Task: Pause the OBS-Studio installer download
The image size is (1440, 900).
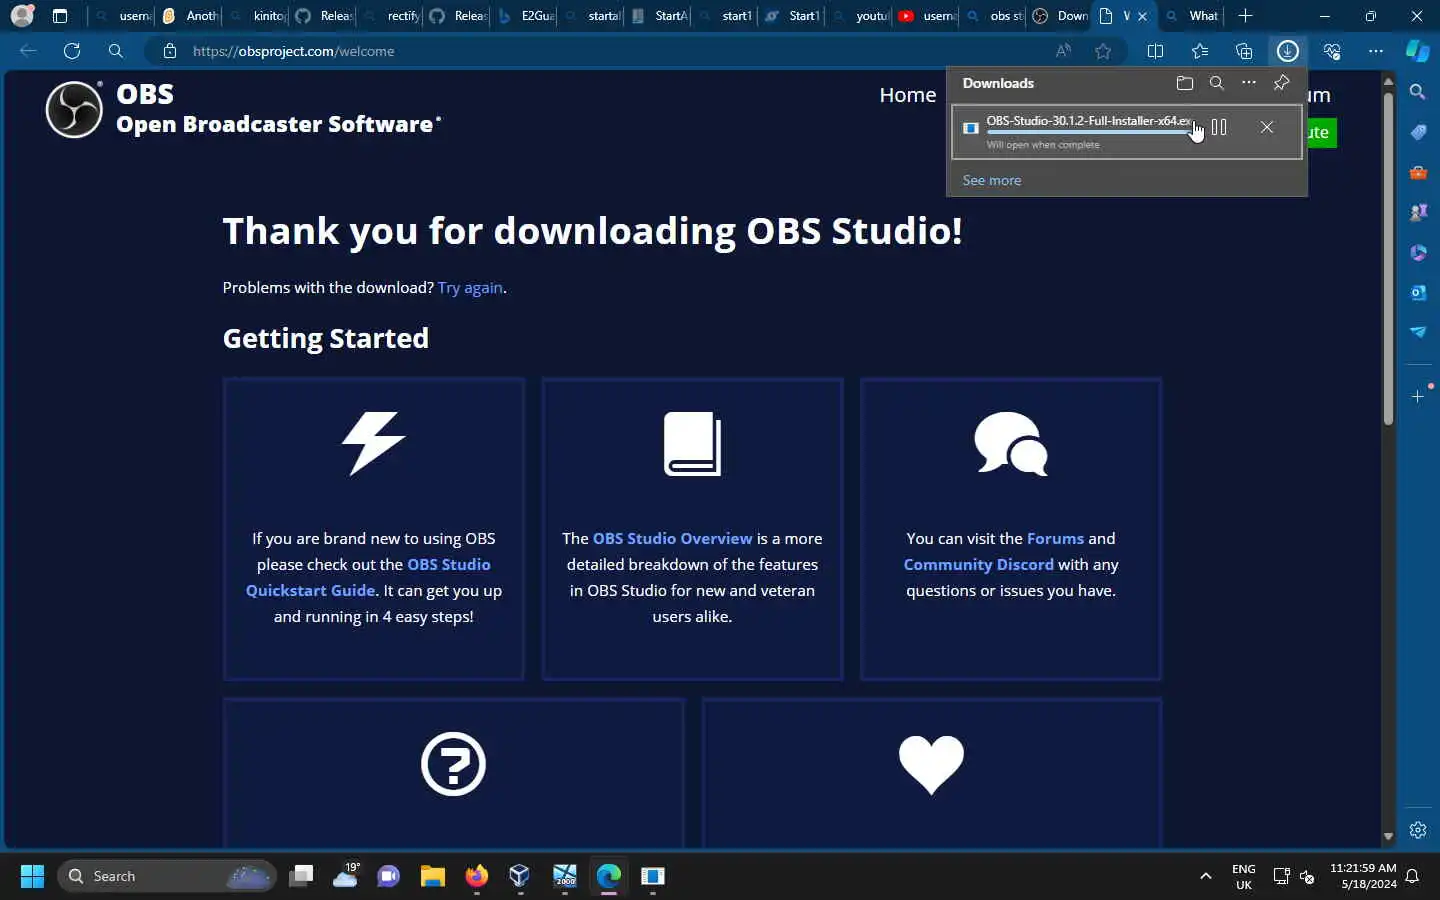Action: pos(1219,127)
